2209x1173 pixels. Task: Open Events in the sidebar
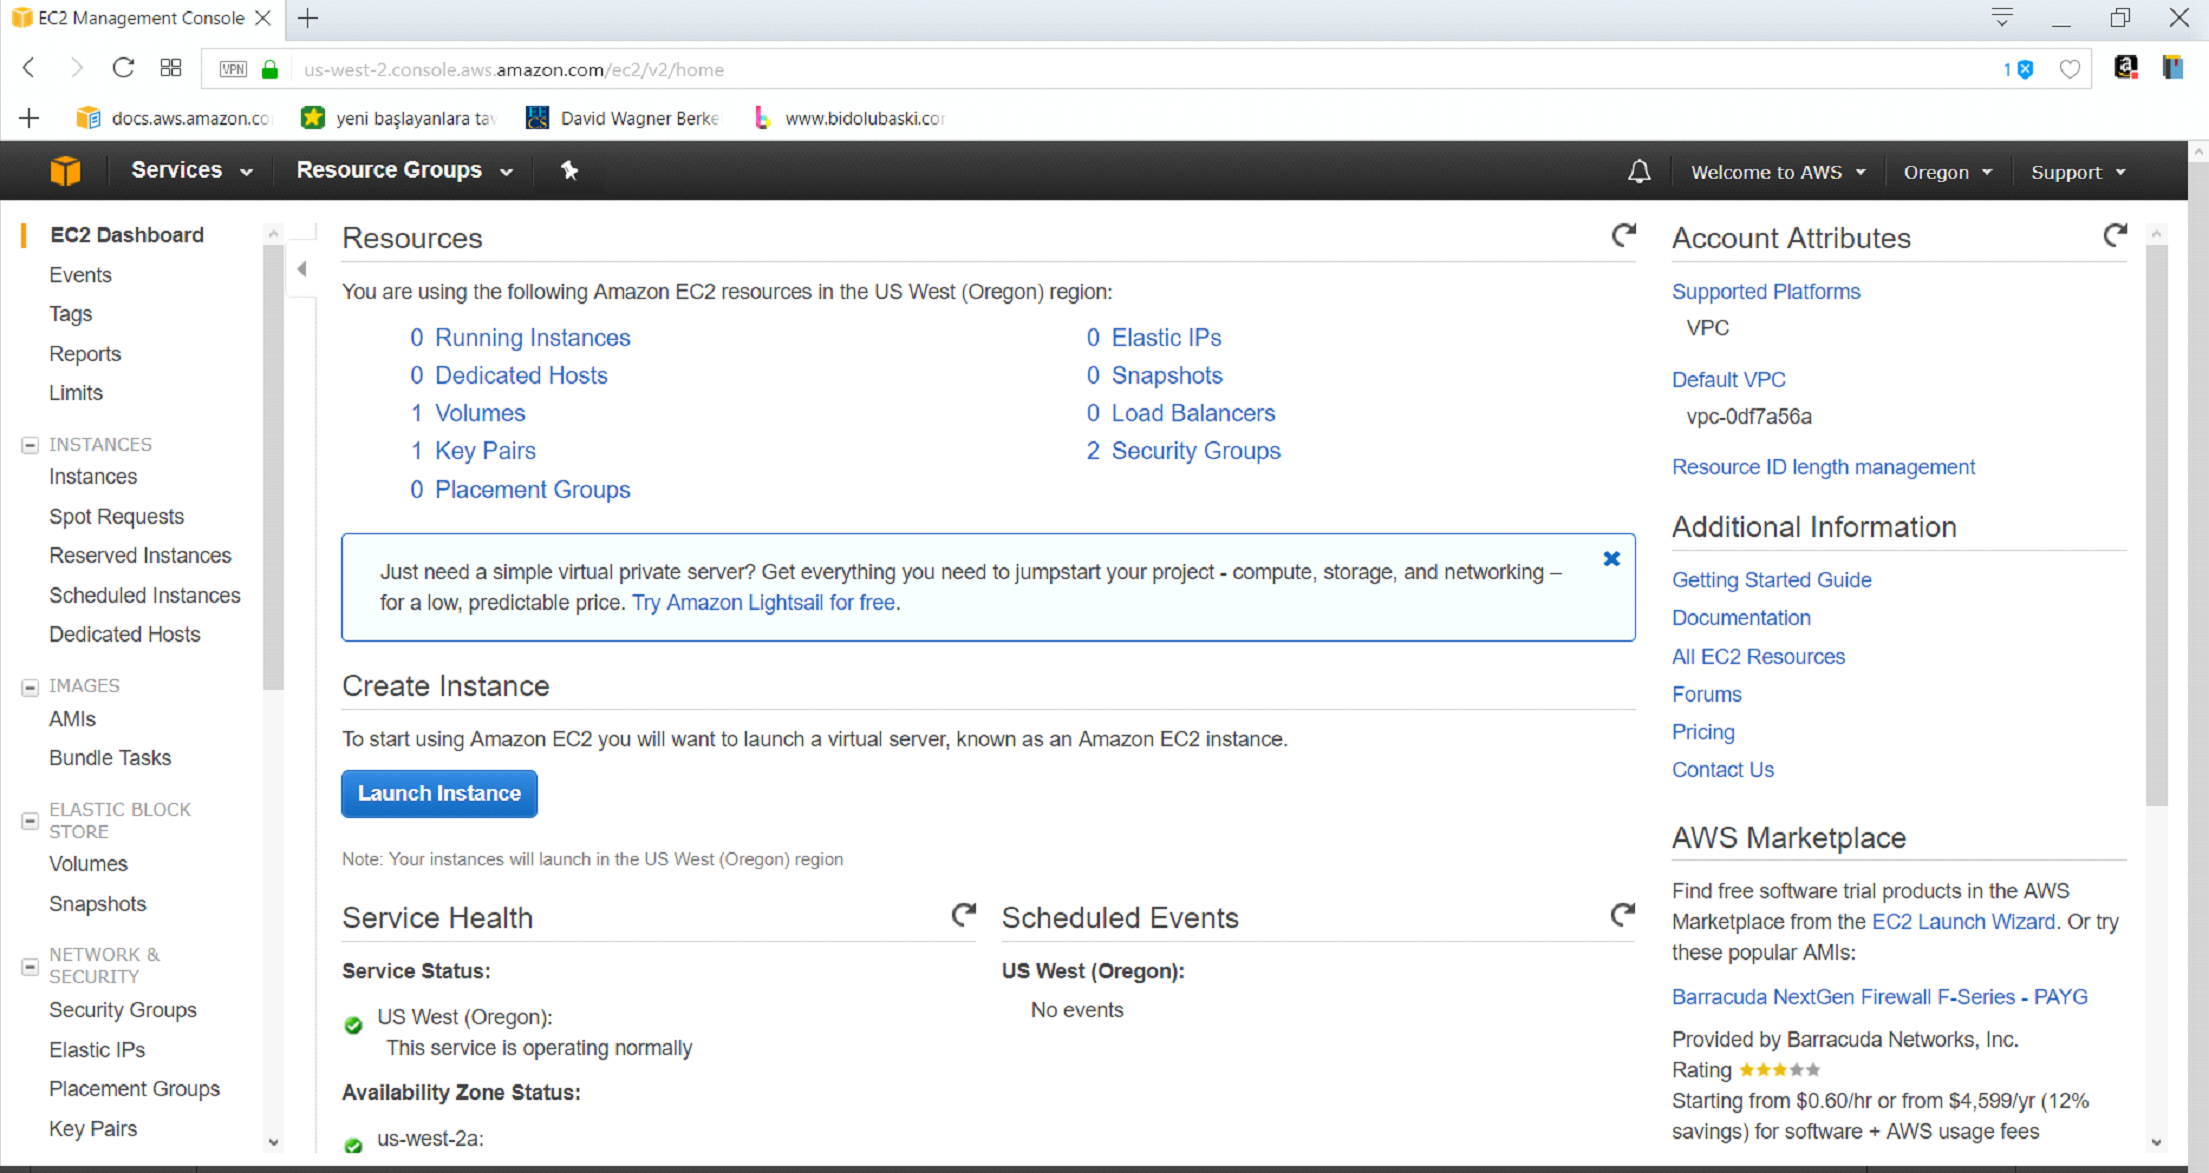click(x=80, y=275)
